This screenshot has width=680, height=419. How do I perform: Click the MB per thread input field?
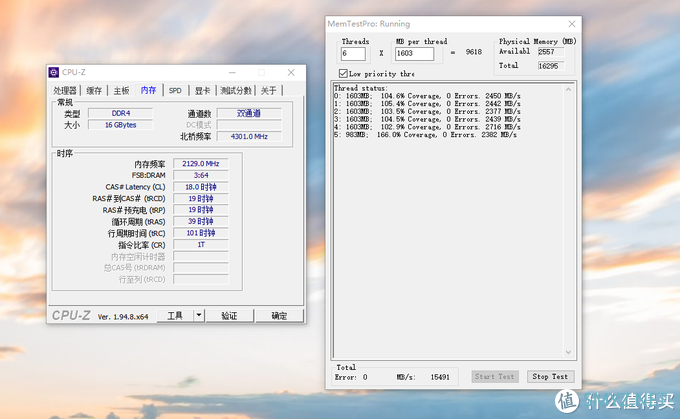pyautogui.click(x=414, y=54)
